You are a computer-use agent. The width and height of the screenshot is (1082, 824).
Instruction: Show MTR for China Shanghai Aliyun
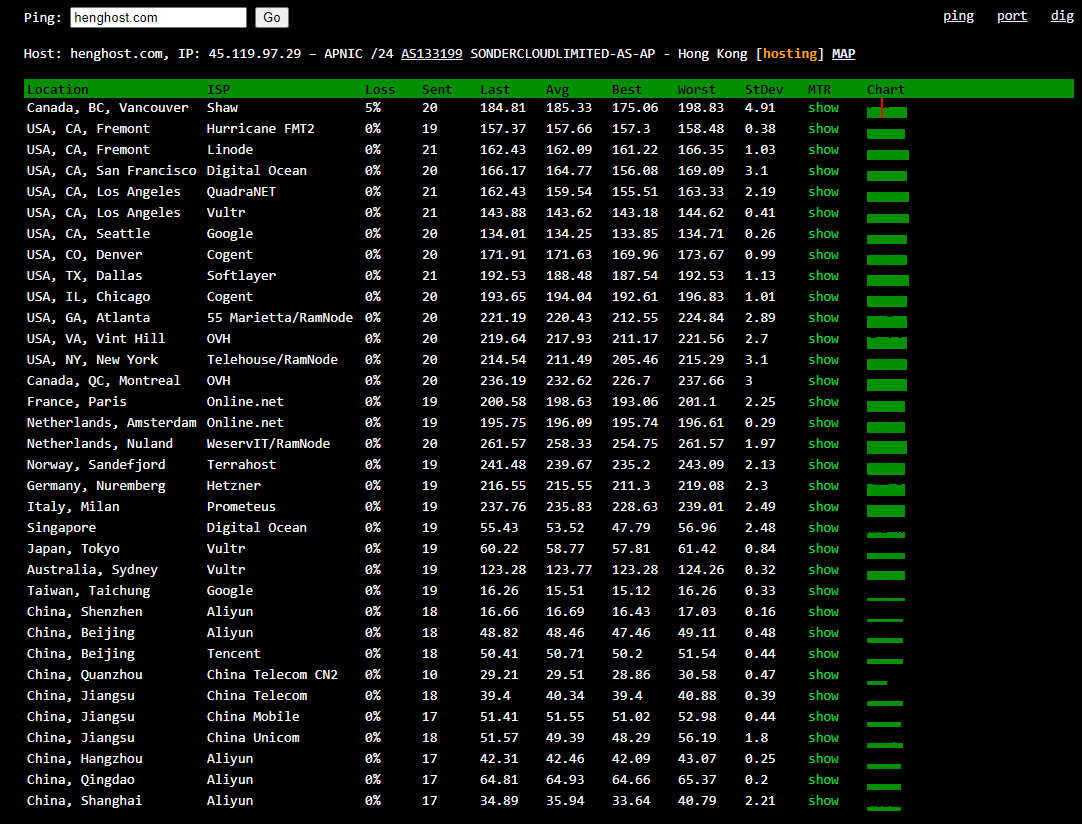click(x=823, y=801)
